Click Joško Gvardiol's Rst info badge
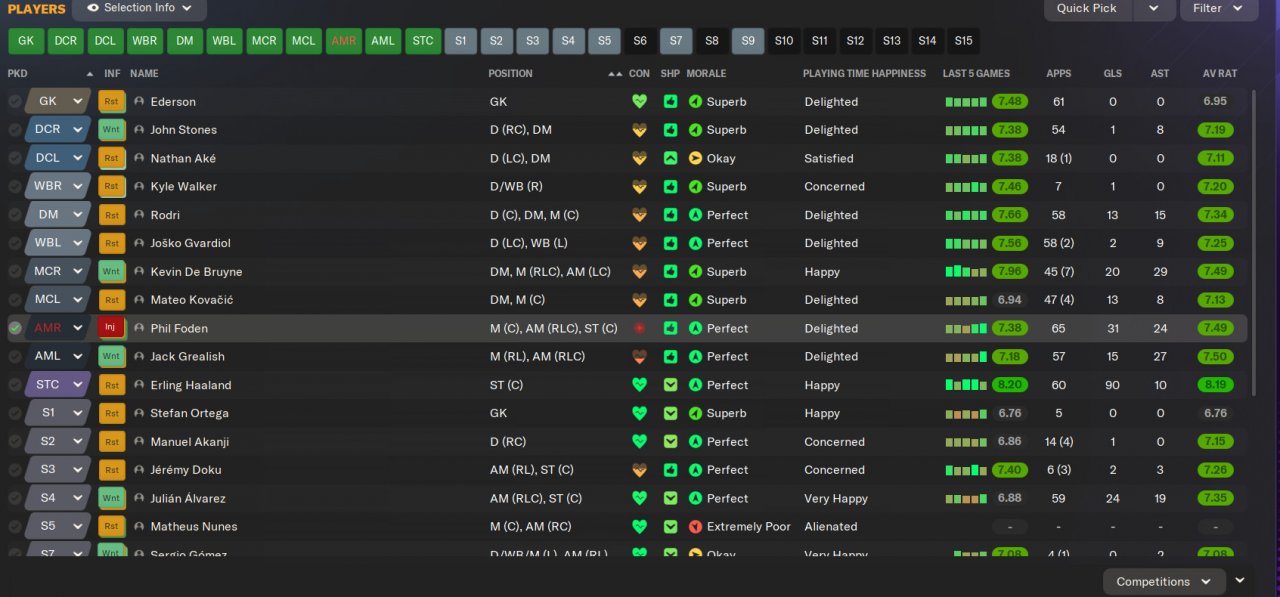 click(111, 243)
